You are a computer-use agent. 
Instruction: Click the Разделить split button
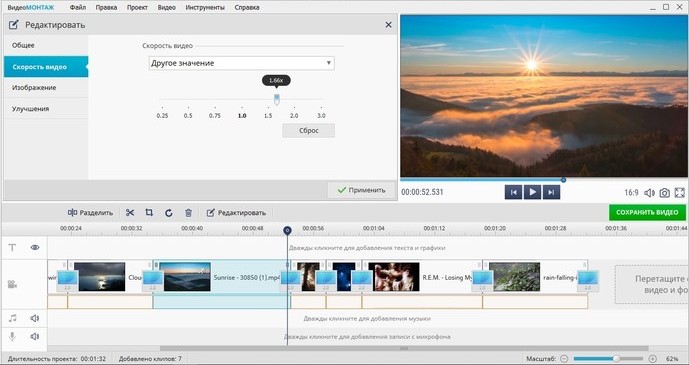(x=90, y=213)
